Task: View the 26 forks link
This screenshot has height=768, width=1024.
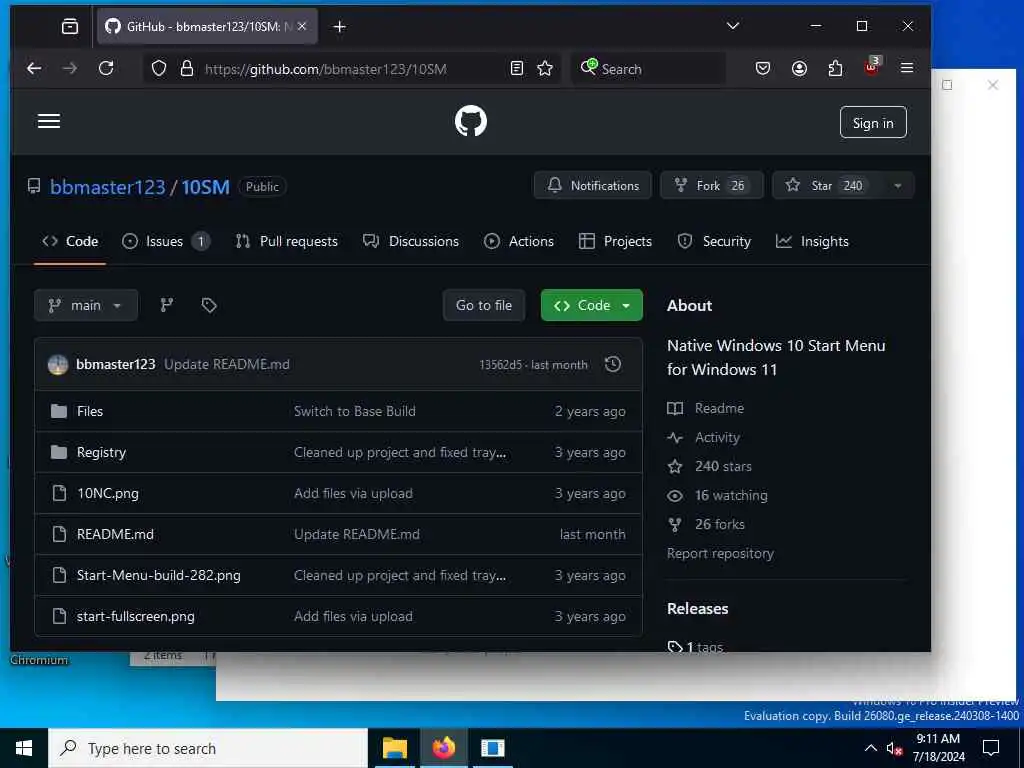Action: (x=706, y=524)
